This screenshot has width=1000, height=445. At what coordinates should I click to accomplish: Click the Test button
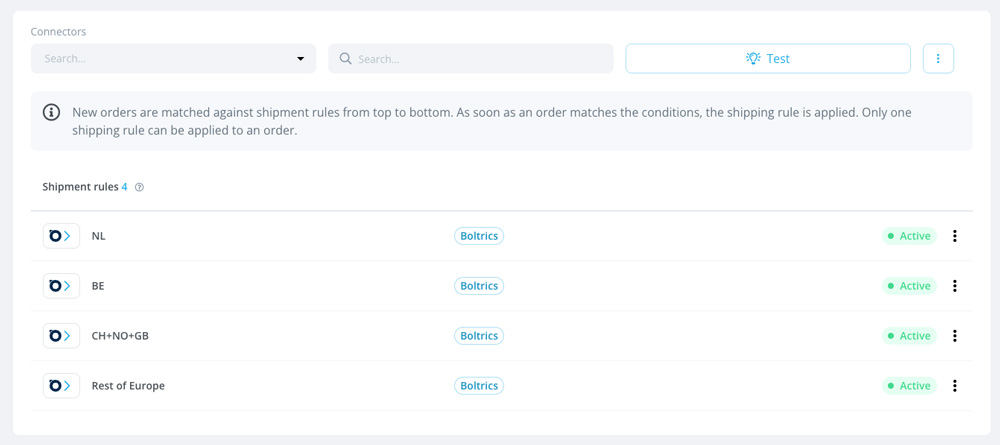click(x=768, y=59)
